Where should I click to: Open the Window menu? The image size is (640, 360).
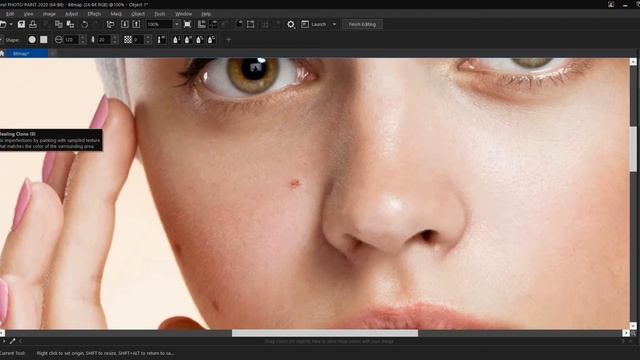pos(183,14)
